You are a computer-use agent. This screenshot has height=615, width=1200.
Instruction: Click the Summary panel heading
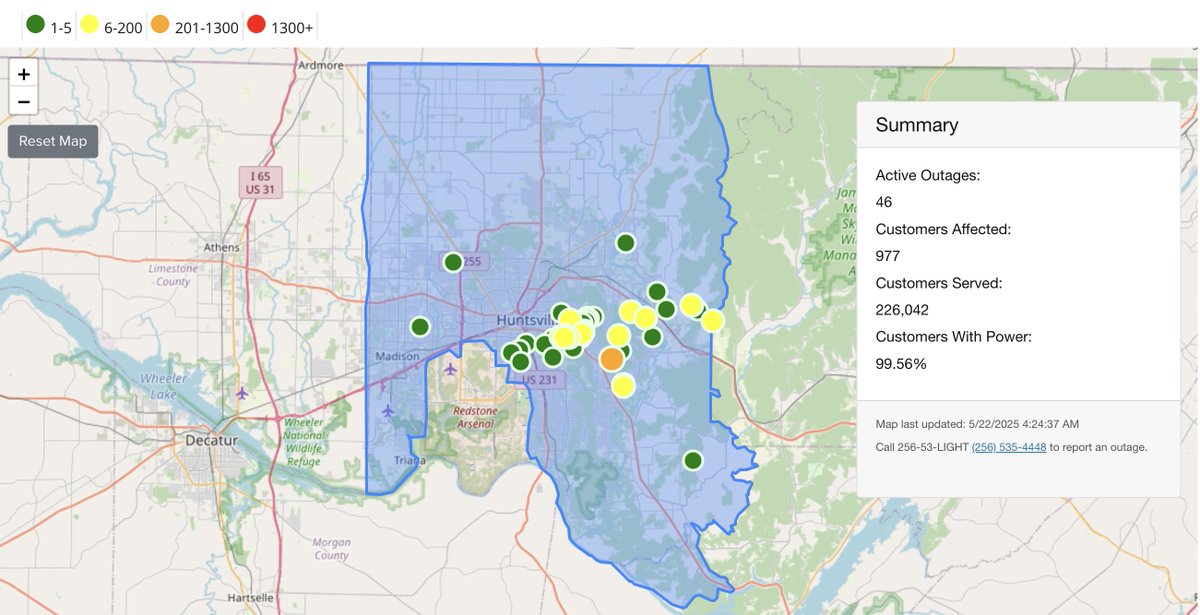point(917,125)
